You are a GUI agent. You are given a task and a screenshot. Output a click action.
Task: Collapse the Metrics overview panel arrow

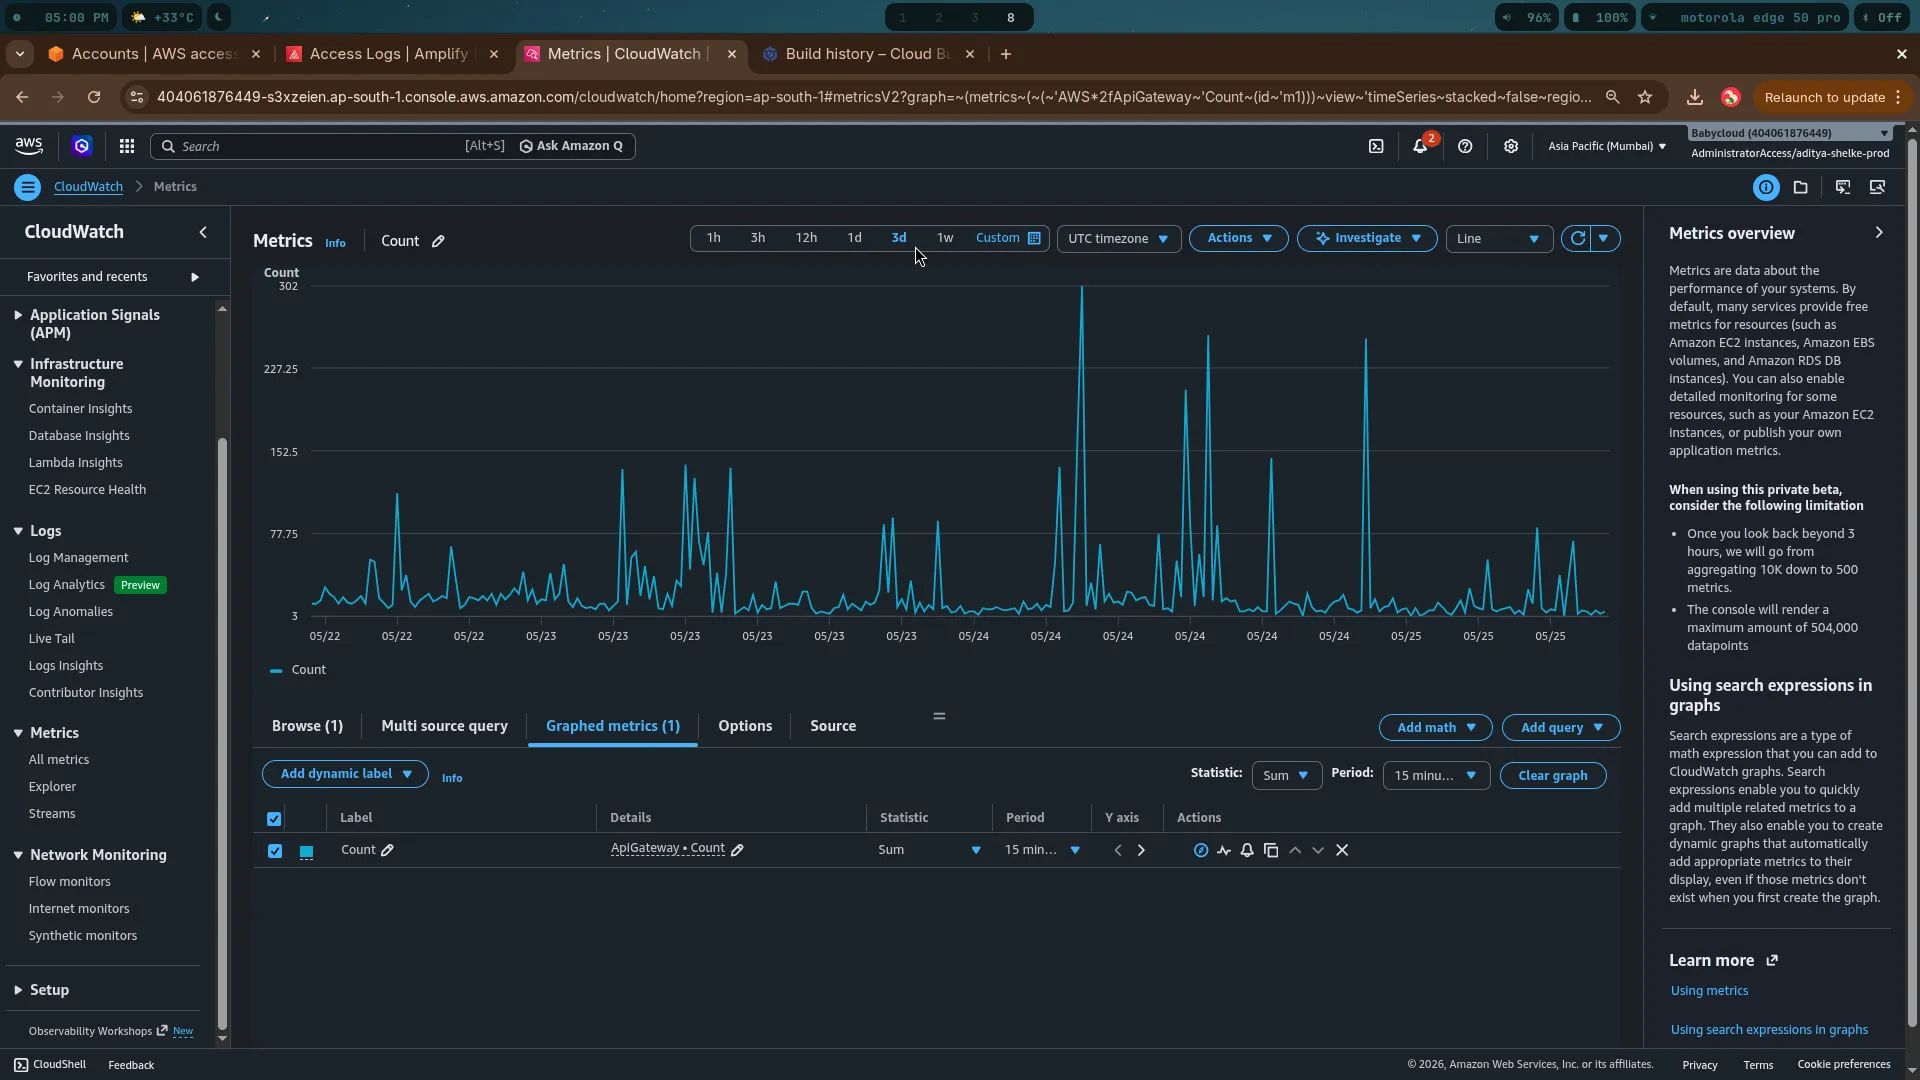[1879, 232]
